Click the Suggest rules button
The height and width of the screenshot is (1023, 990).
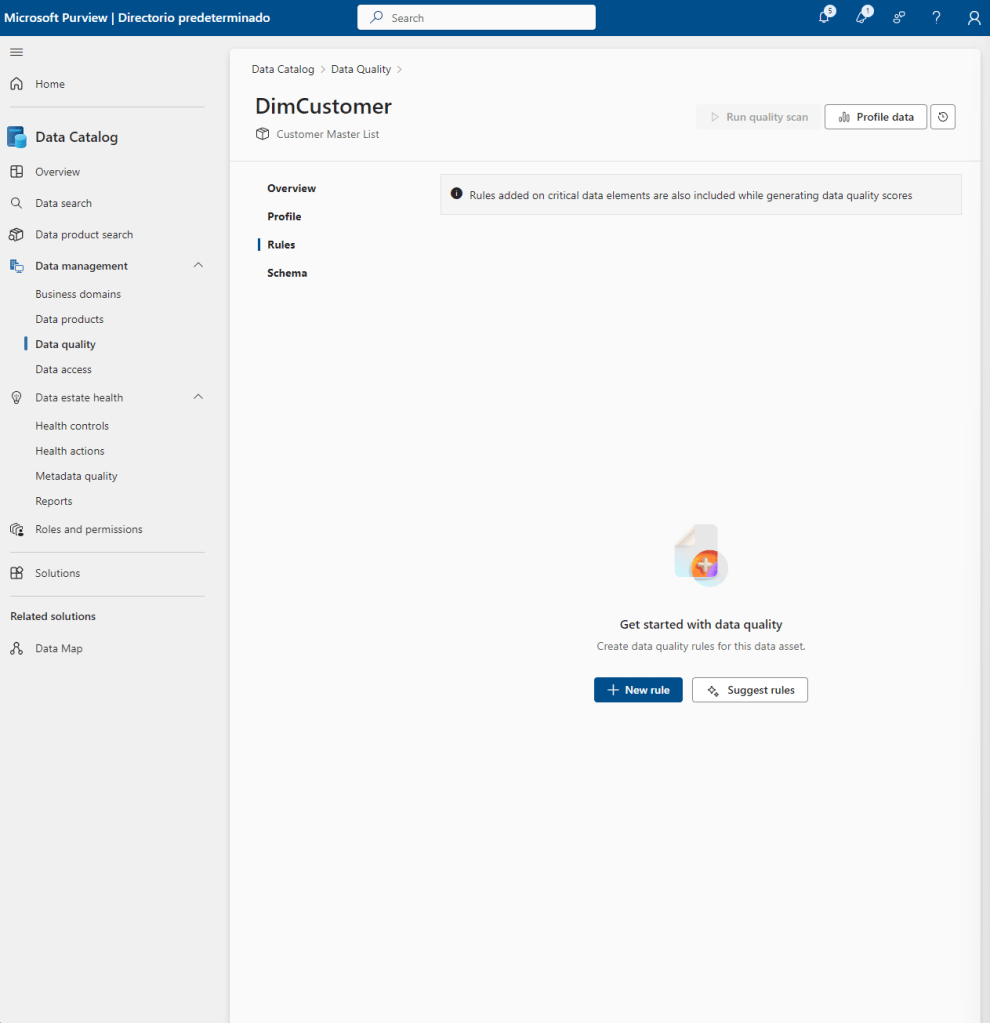click(749, 690)
